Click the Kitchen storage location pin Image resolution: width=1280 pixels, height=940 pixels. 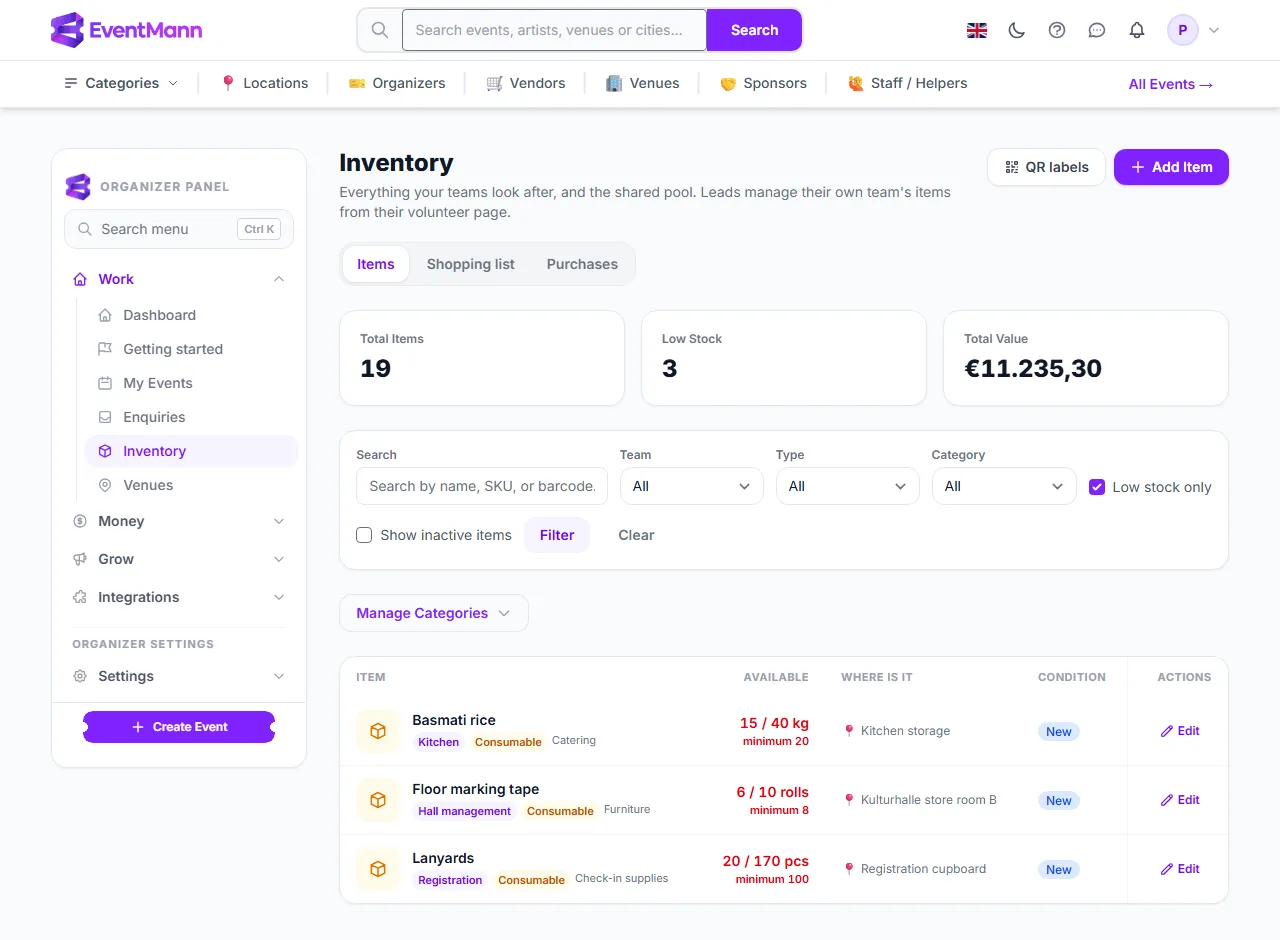[849, 731]
